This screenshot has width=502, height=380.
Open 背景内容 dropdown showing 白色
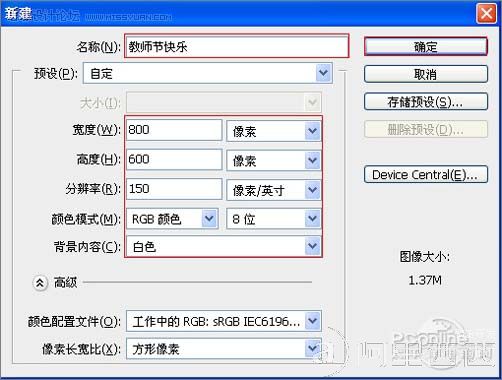tap(224, 246)
